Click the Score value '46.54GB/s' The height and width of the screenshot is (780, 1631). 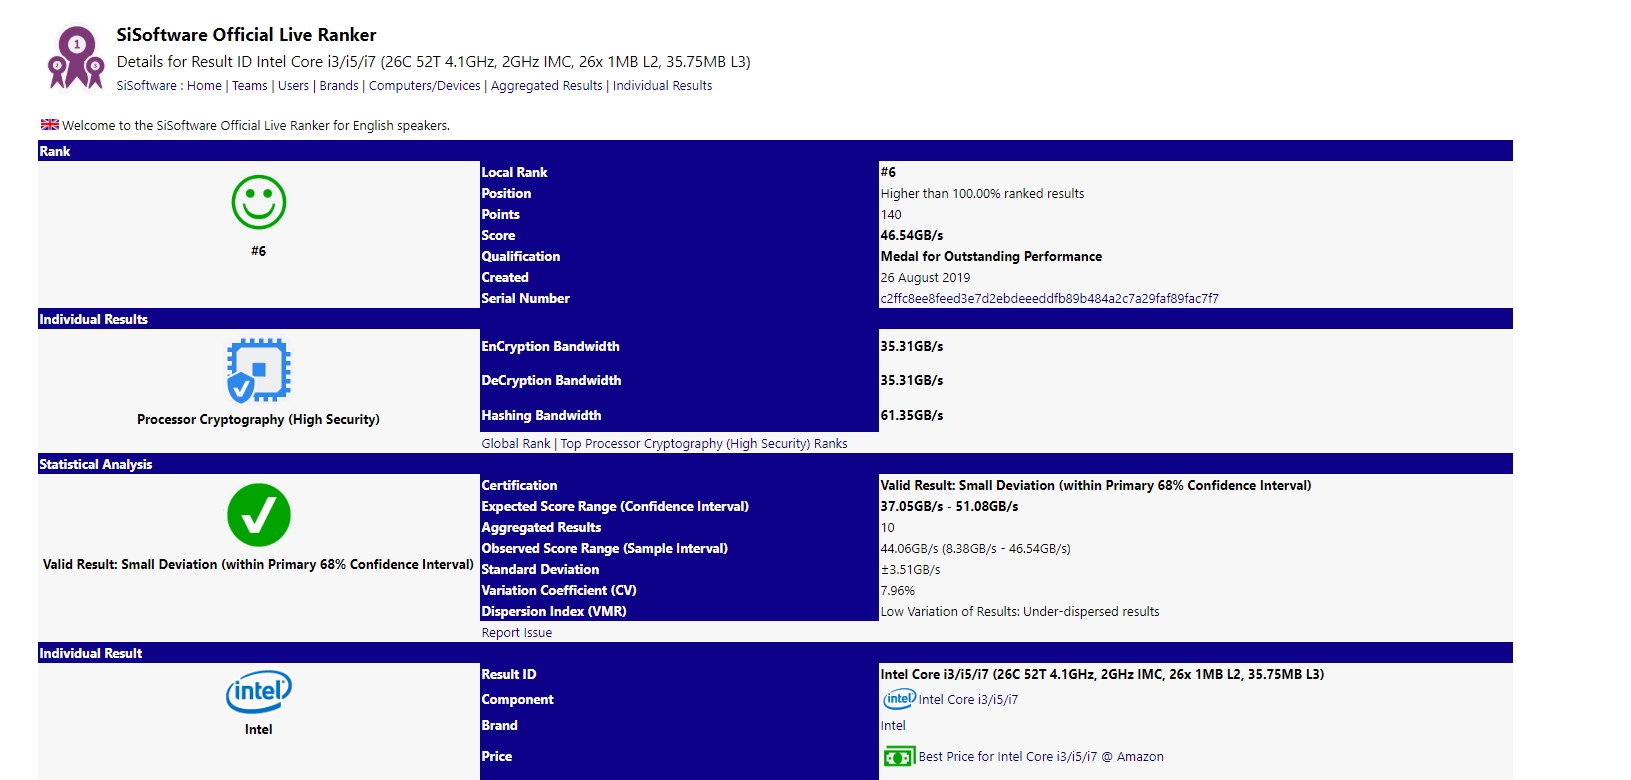click(x=912, y=235)
